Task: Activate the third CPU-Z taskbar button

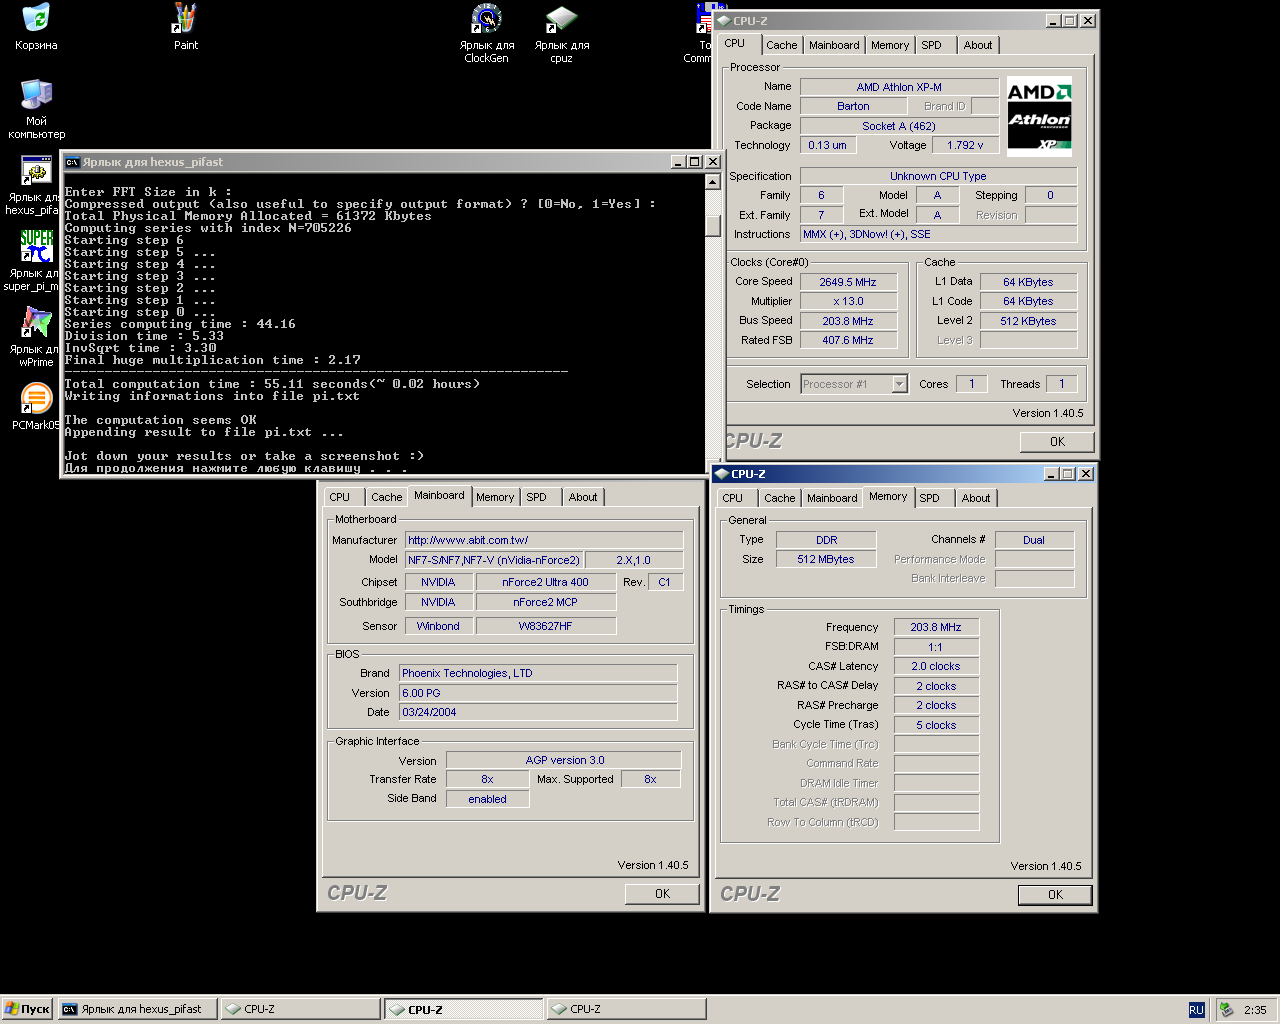Action: [x=626, y=1010]
